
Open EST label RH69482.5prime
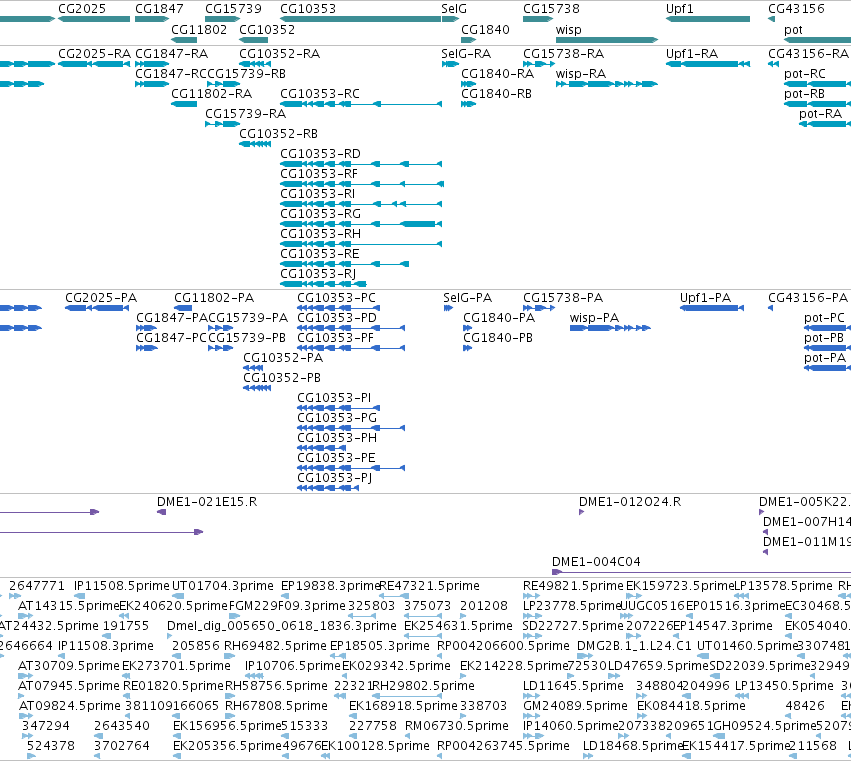click(x=276, y=646)
